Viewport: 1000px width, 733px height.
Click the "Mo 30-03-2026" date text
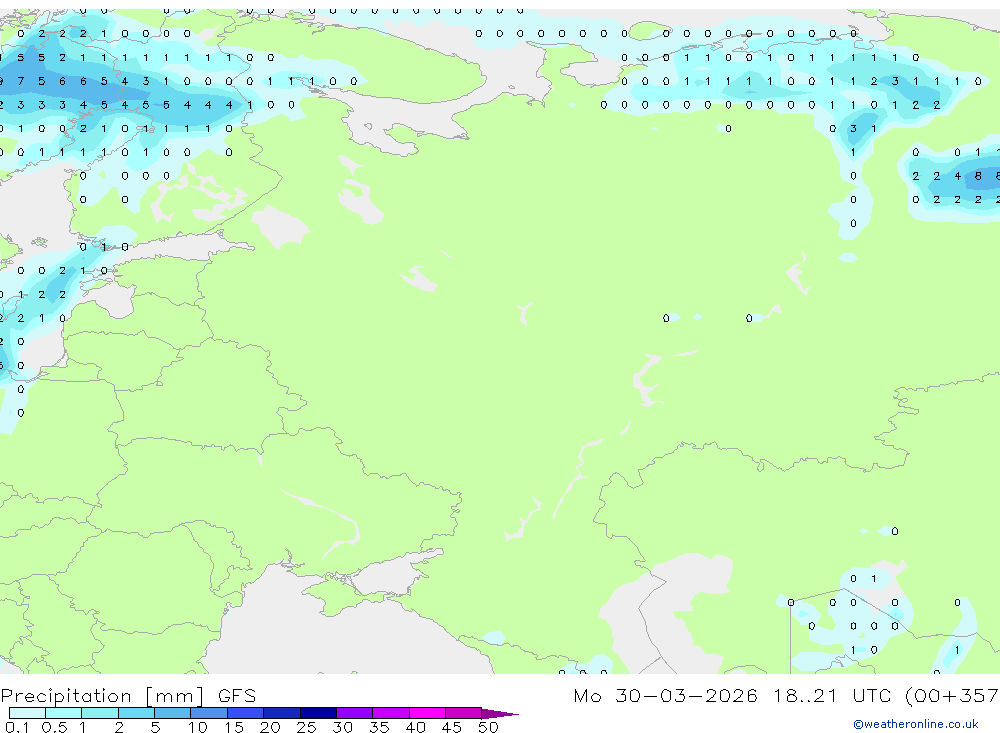point(665,695)
